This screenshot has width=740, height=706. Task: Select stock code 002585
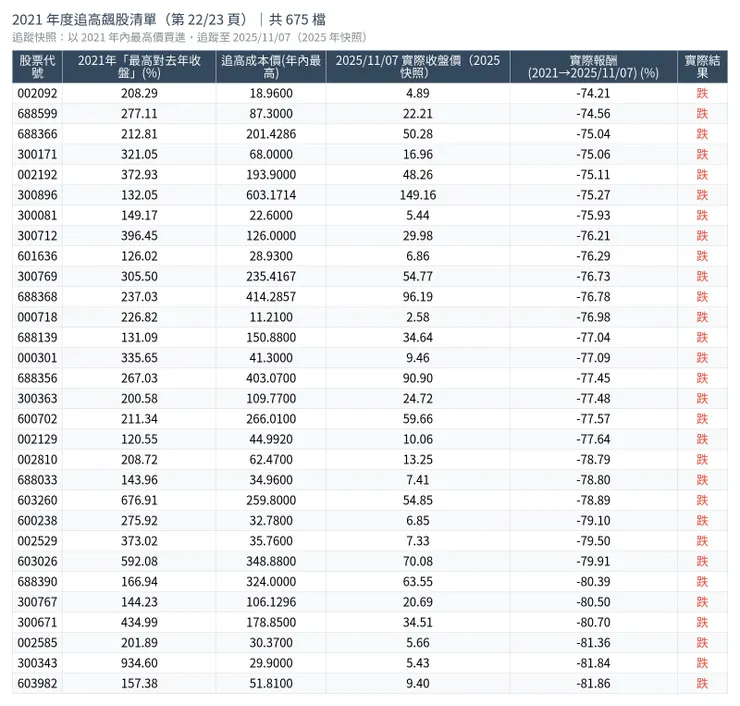tap(37, 642)
